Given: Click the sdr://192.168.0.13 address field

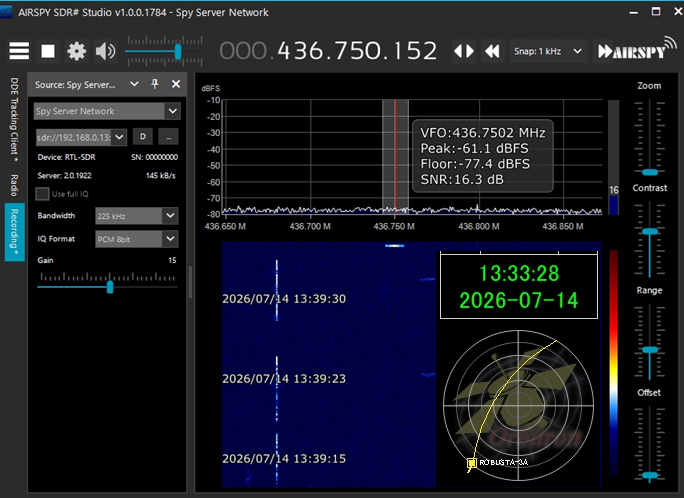Looking at the screenshot, I should [x=73, y=137].
